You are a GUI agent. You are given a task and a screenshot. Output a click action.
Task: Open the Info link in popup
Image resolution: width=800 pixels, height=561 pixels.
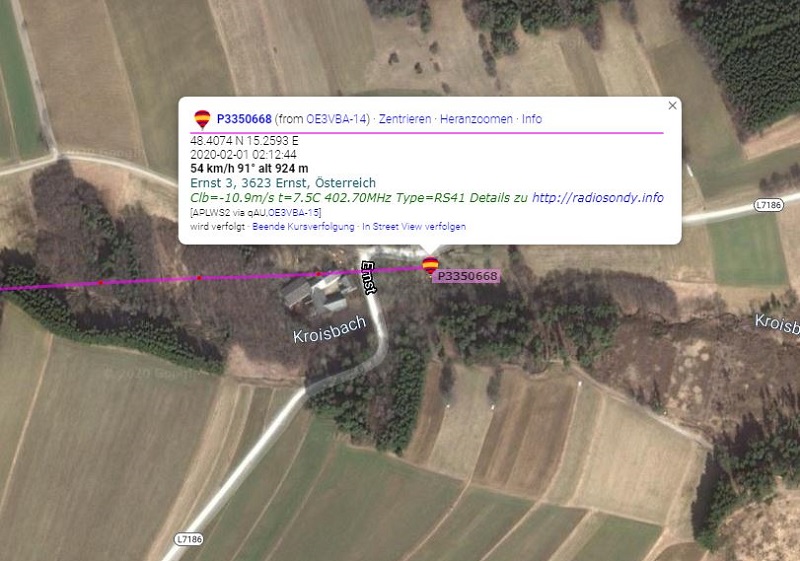tap(532, 119)
